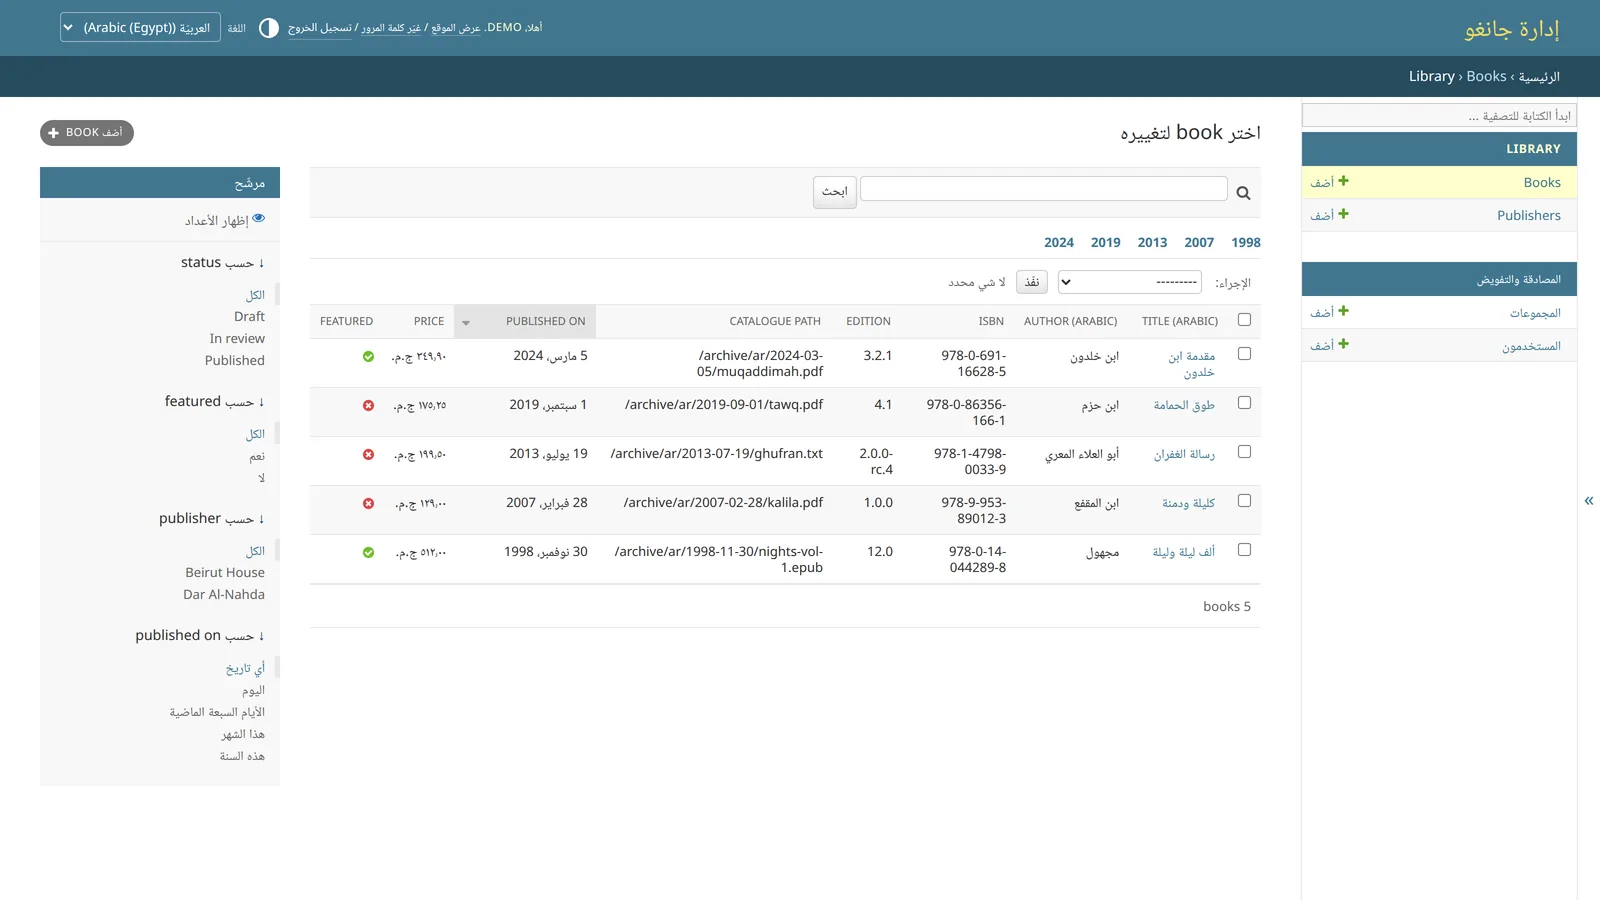Filter status by Draft
Viewport: 1600px width, 900px height.
[x=249, y=316]
